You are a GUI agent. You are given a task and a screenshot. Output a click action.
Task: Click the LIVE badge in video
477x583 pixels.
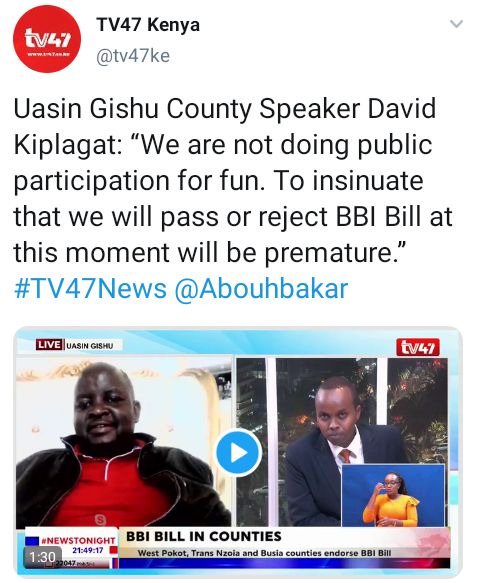[49, 344]
